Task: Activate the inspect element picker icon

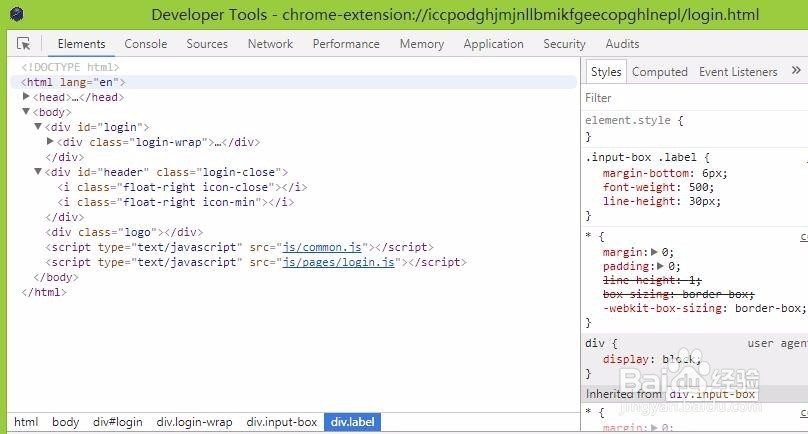Action: tap(23, 44)
